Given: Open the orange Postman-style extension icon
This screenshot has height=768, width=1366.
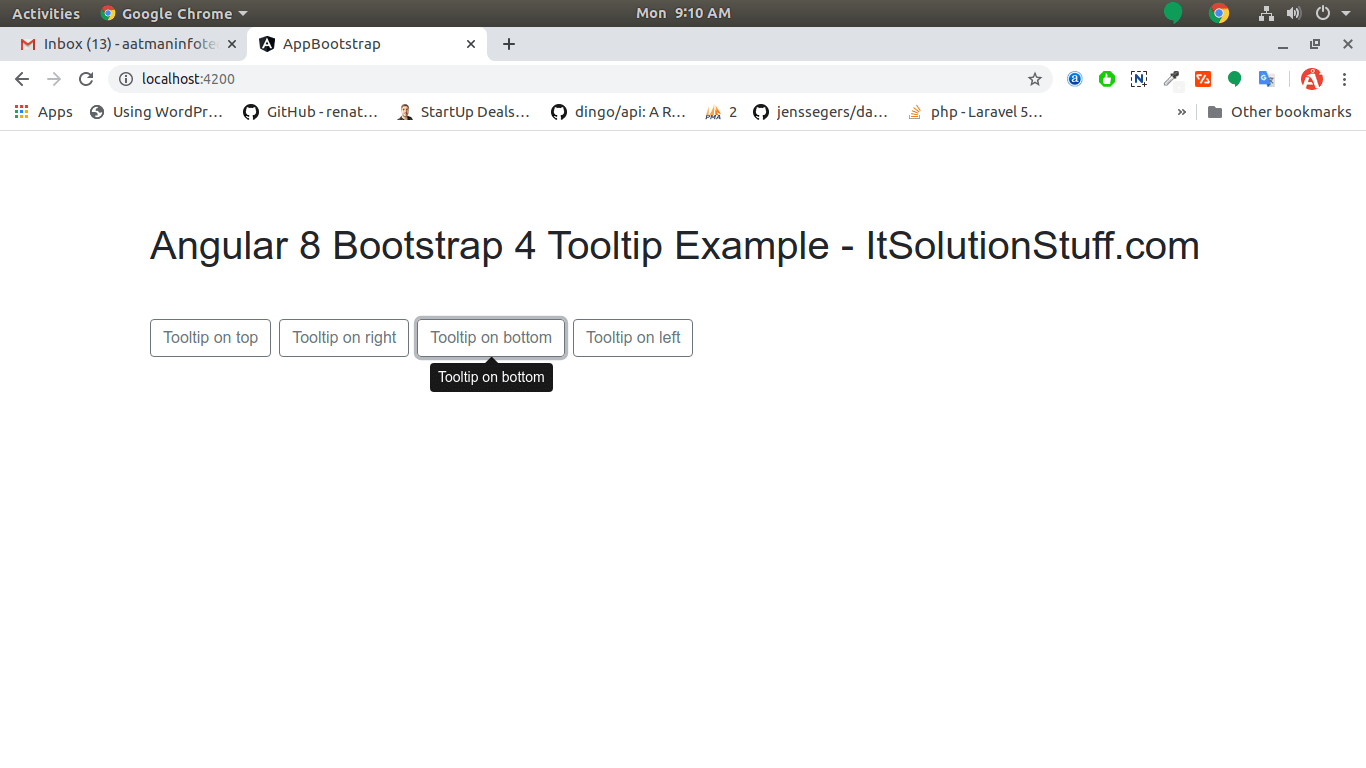Looking at the screenshot, I should (x=1203, y=79).
